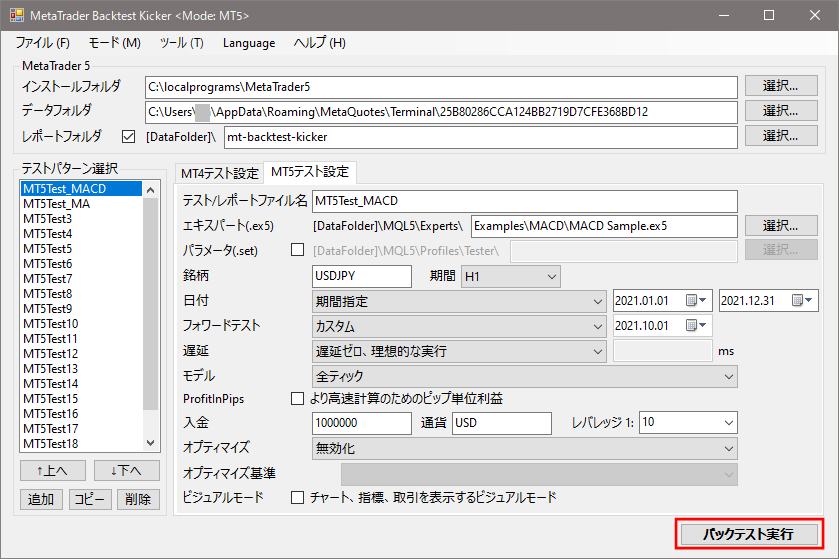This screenshot has height=559, width=839.
Task: Switch to the MT5テスト設定 tab
Action: pos(310,172)
